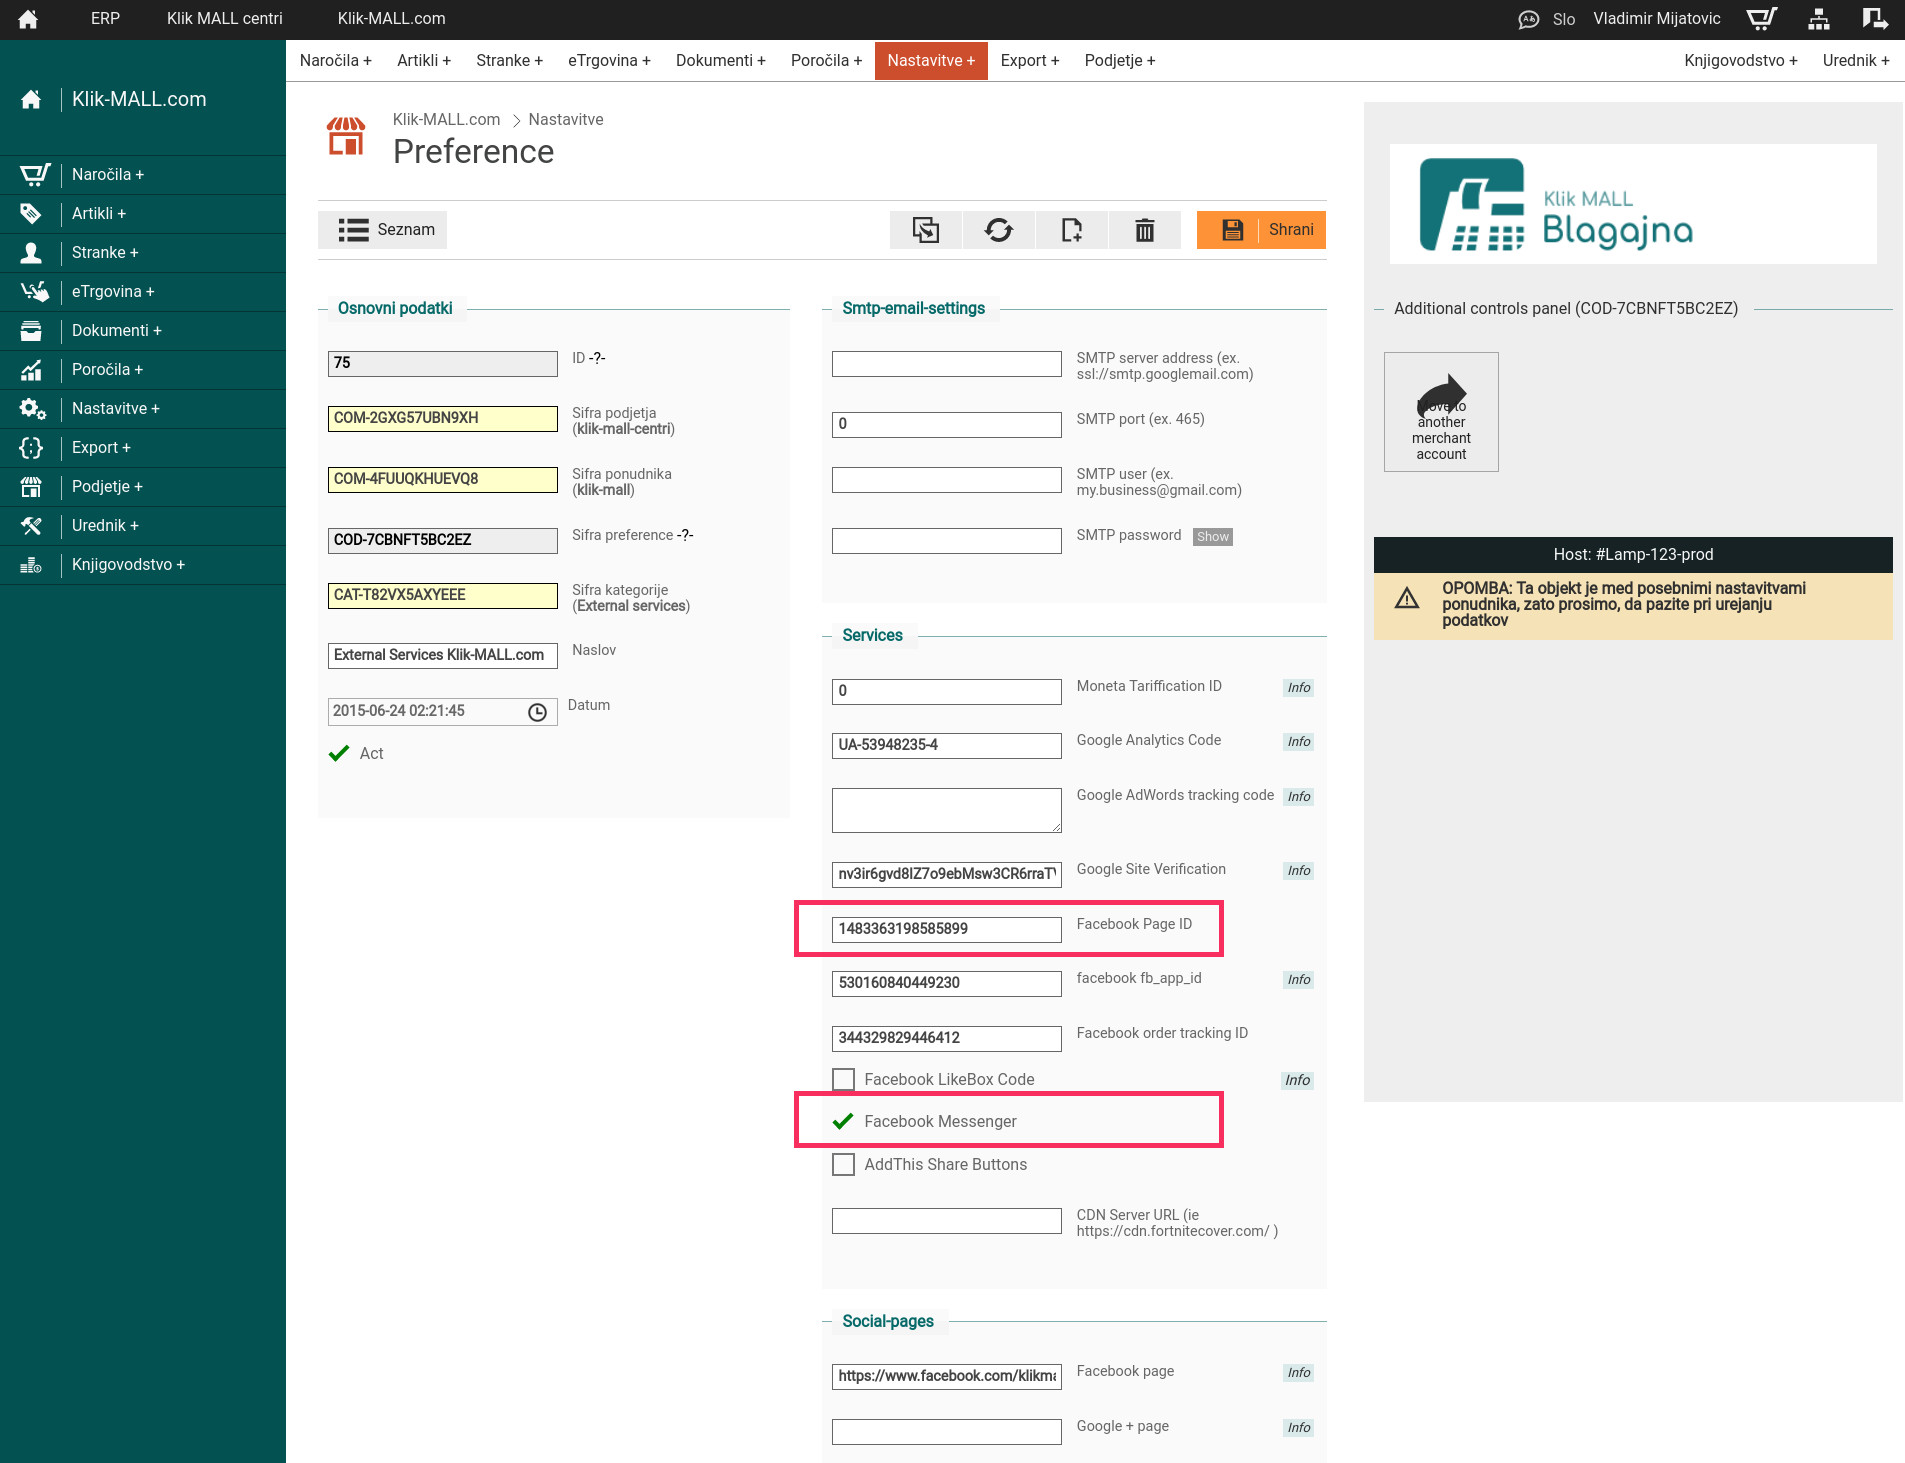This screenshot has width=1905, height=1463.
Task: Click the copy/duplicate icon in the toolbar
Action: pos(925,230)
